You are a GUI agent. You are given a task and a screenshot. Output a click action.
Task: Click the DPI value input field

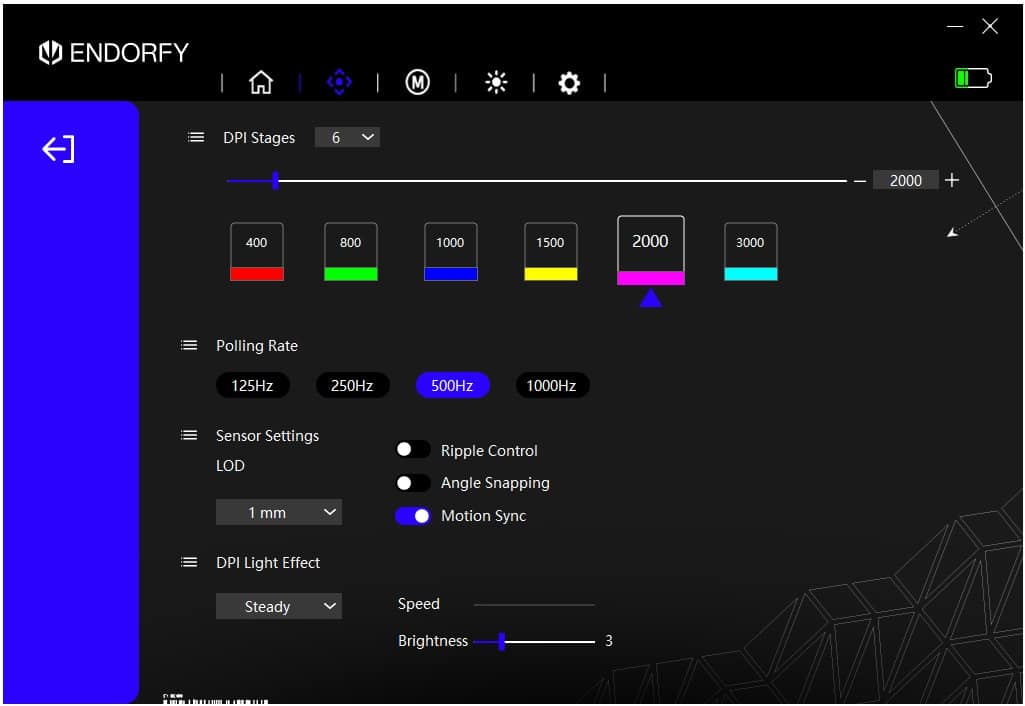click(905, 181)
